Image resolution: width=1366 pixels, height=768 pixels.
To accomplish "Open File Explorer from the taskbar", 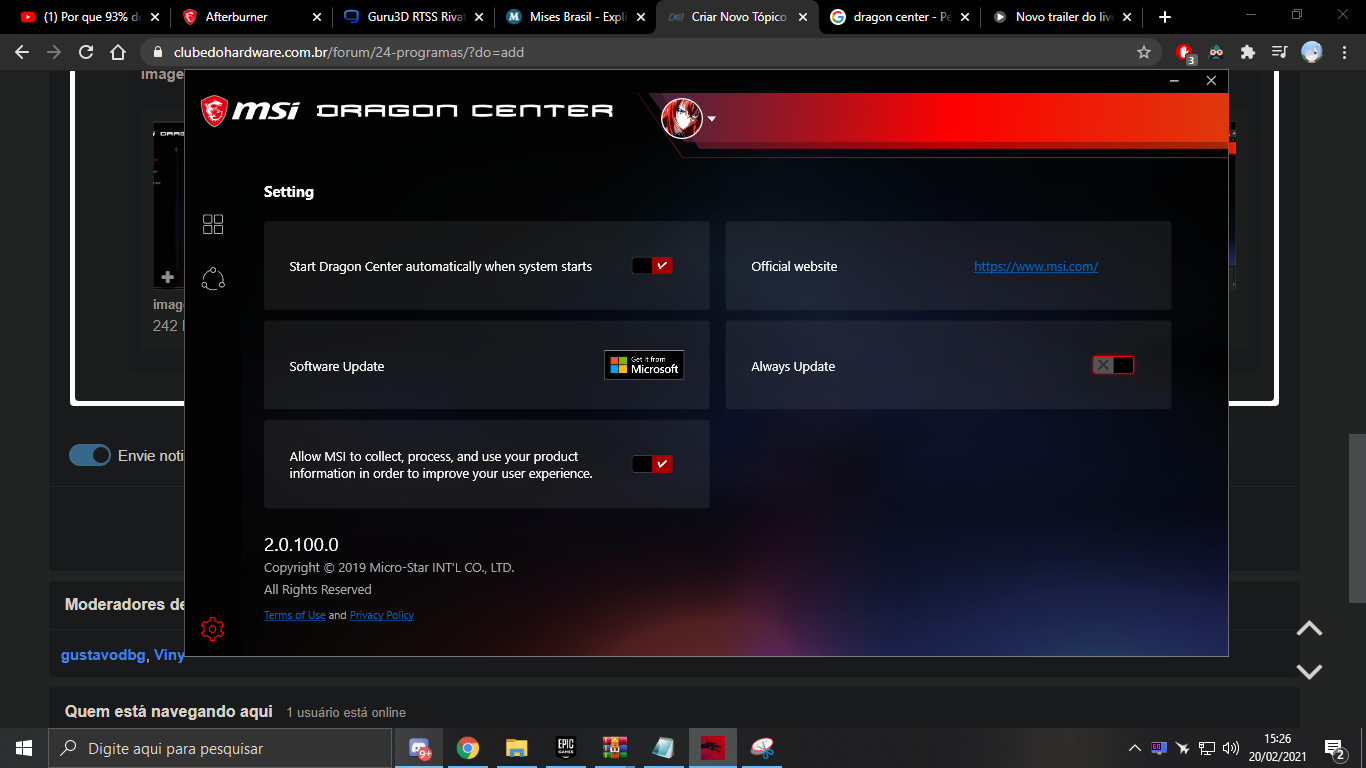I will (516, 748).
